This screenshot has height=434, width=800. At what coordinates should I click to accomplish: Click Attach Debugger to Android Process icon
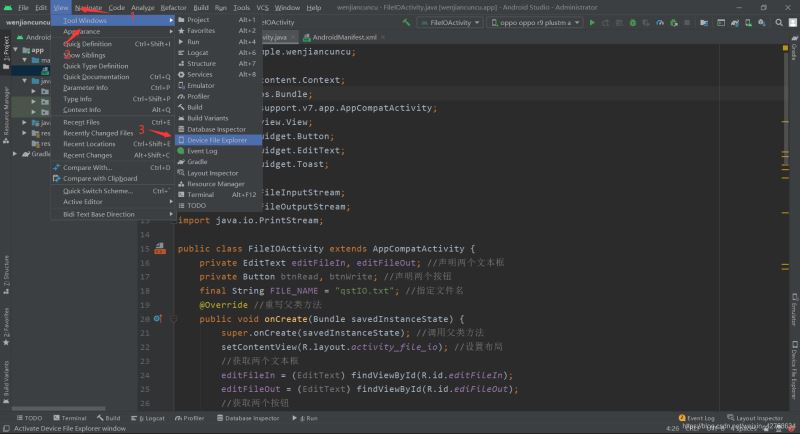(674, 23)
